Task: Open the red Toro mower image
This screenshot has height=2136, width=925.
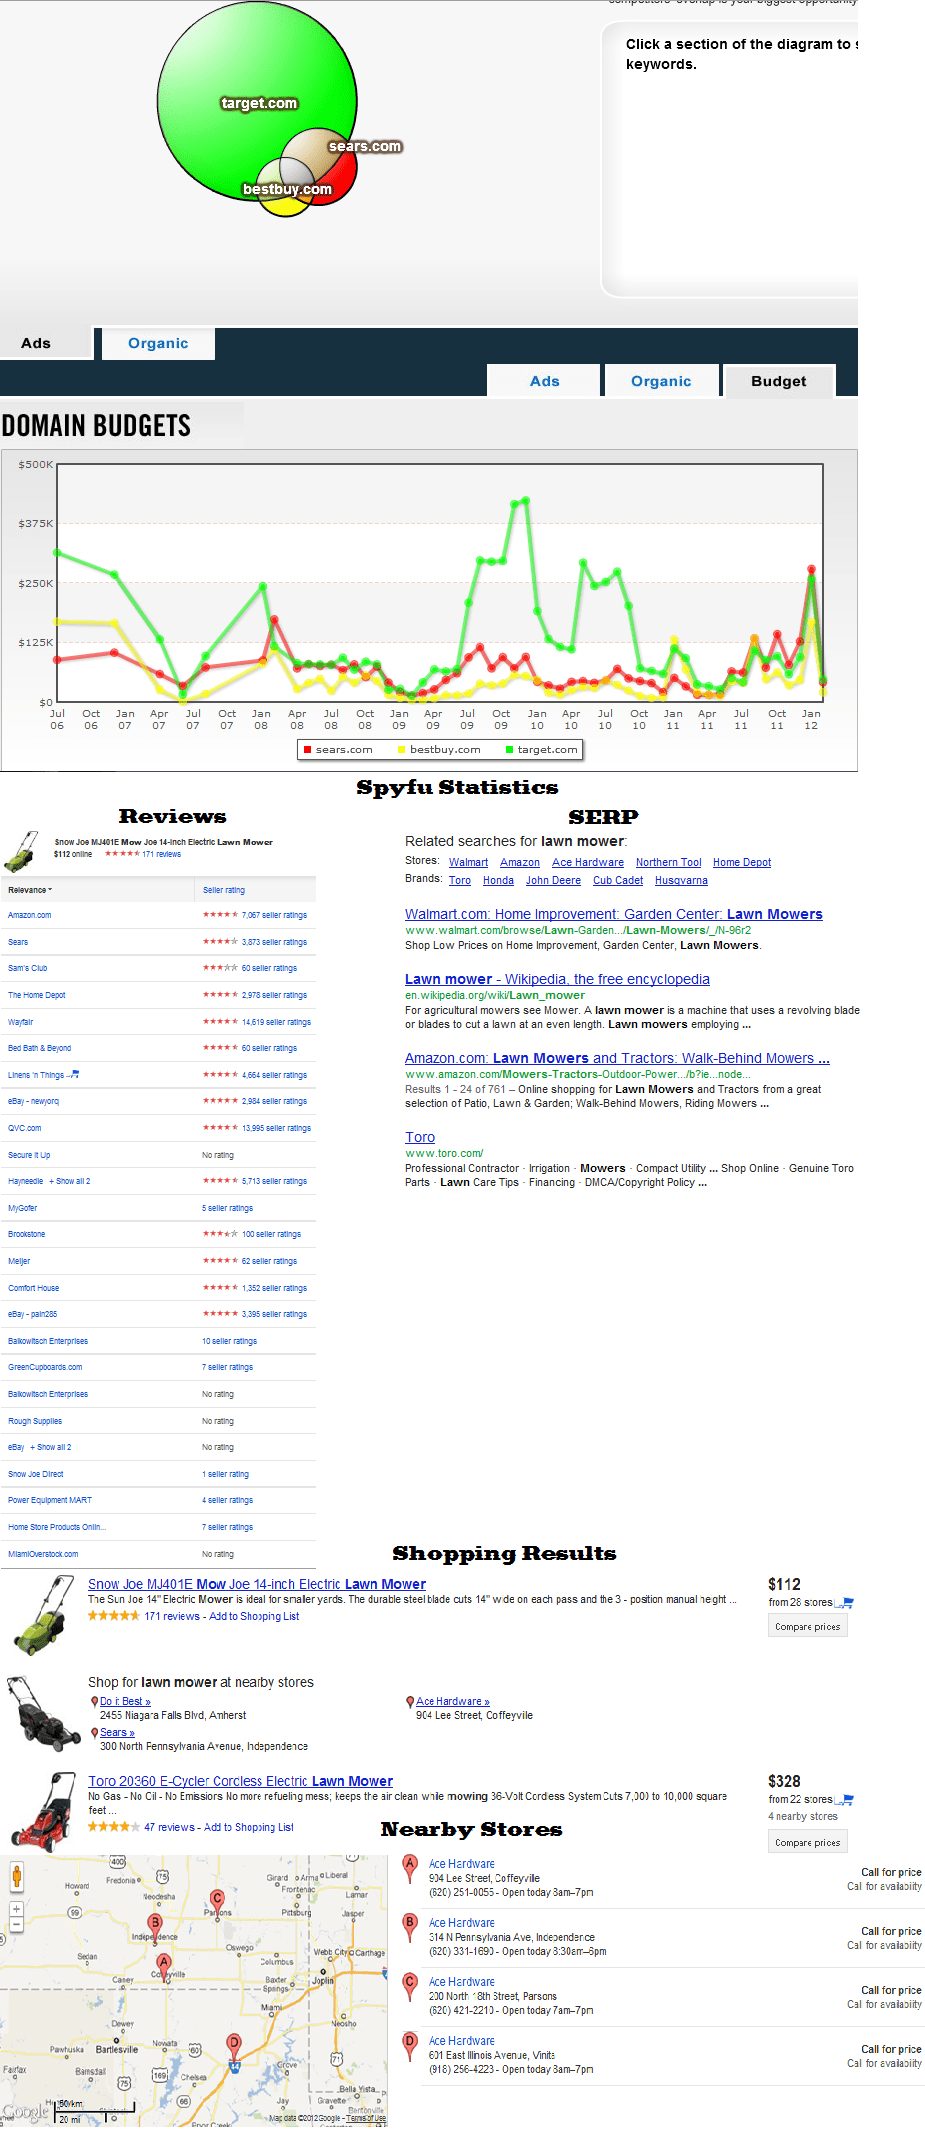Action: click(44, 1811)
